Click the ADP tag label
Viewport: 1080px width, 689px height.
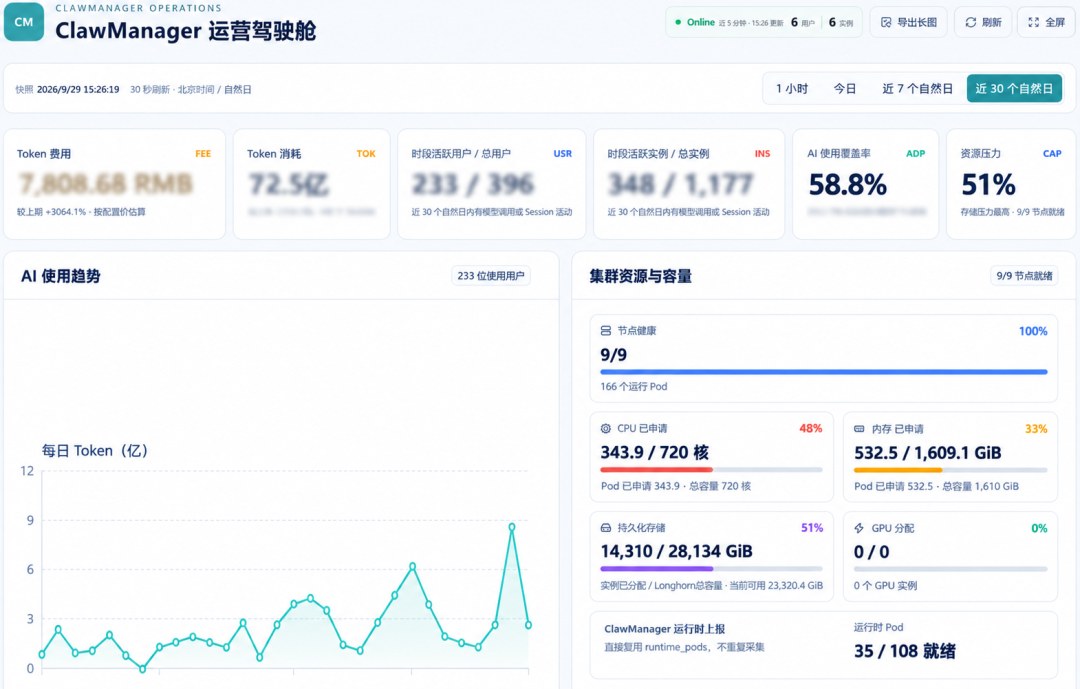point(915,154)
